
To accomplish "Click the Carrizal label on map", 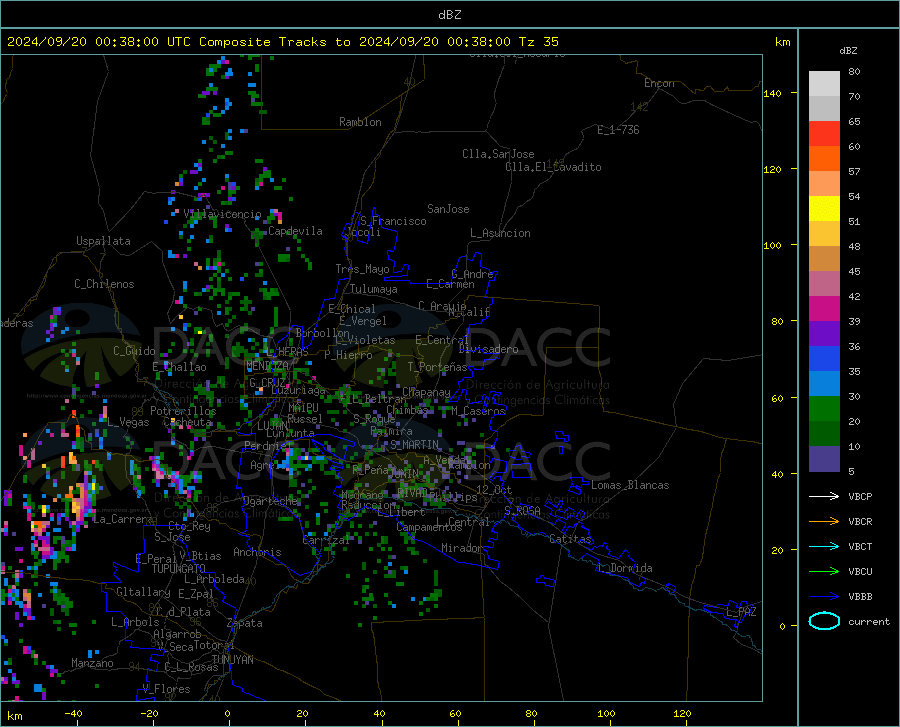I will pyautogui.click(x=326, y=540).
